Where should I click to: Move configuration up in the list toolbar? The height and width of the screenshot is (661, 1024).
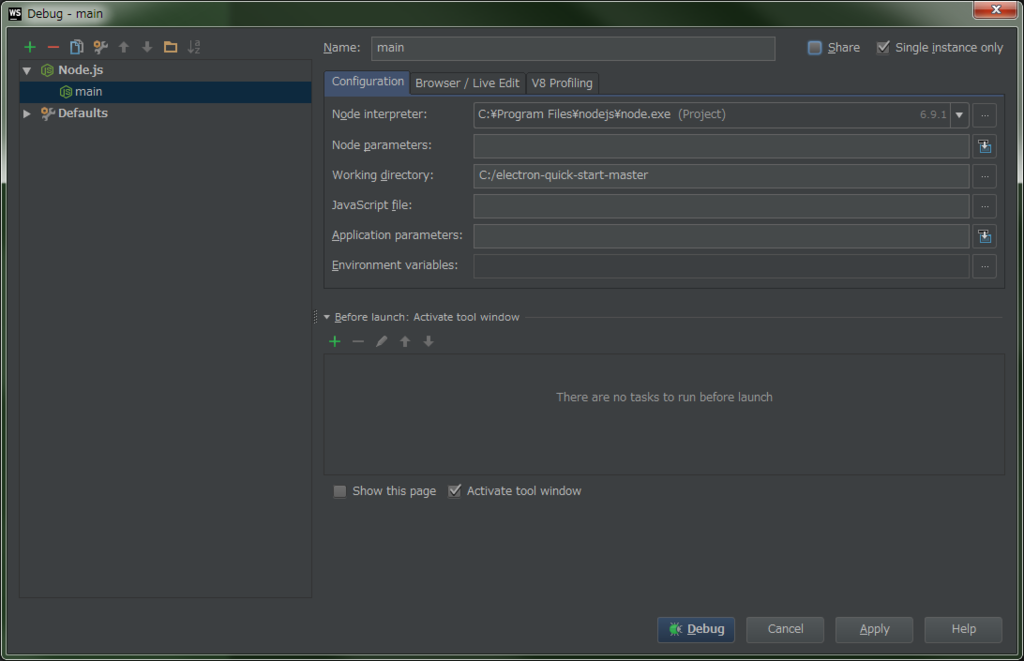pyautogui.click(x=124, y=47)
